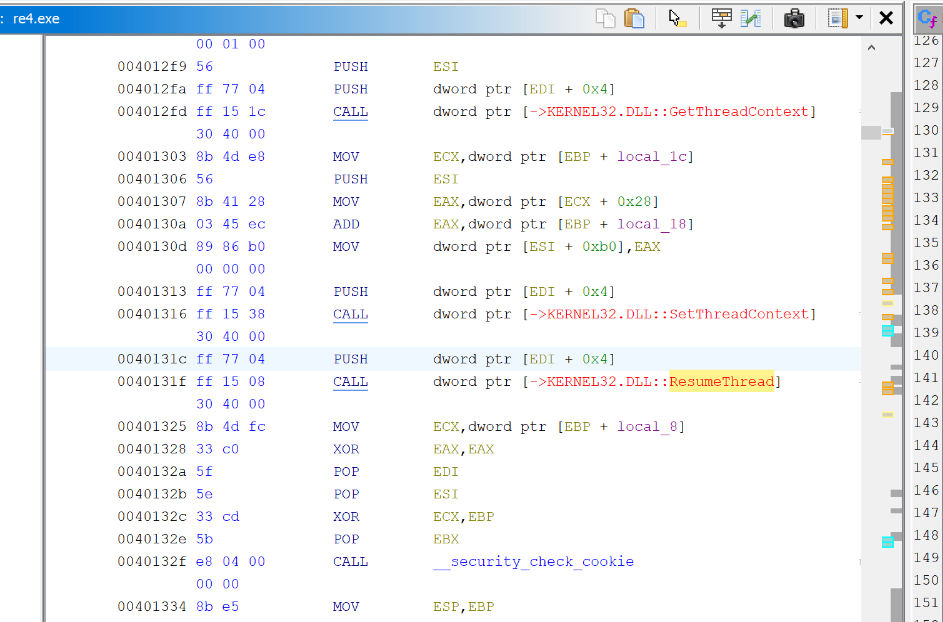Click the cyan marker near line 139

click(x=887, y=331)
